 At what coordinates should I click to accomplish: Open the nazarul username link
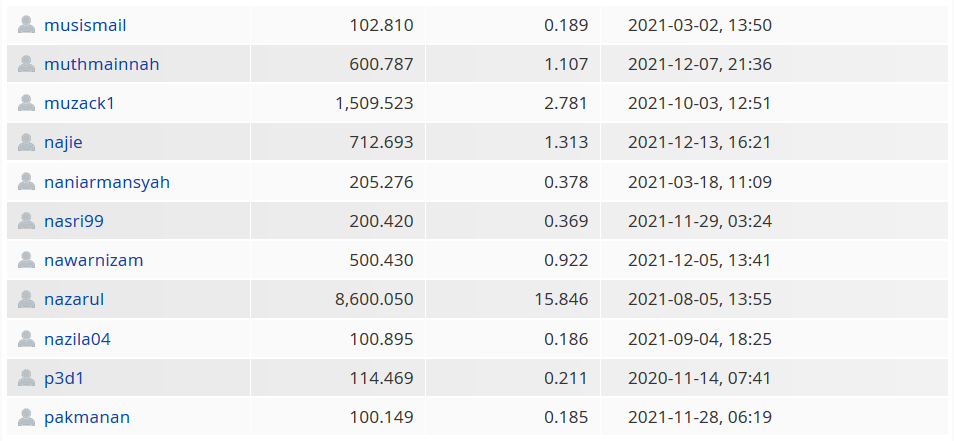[74, 300]
